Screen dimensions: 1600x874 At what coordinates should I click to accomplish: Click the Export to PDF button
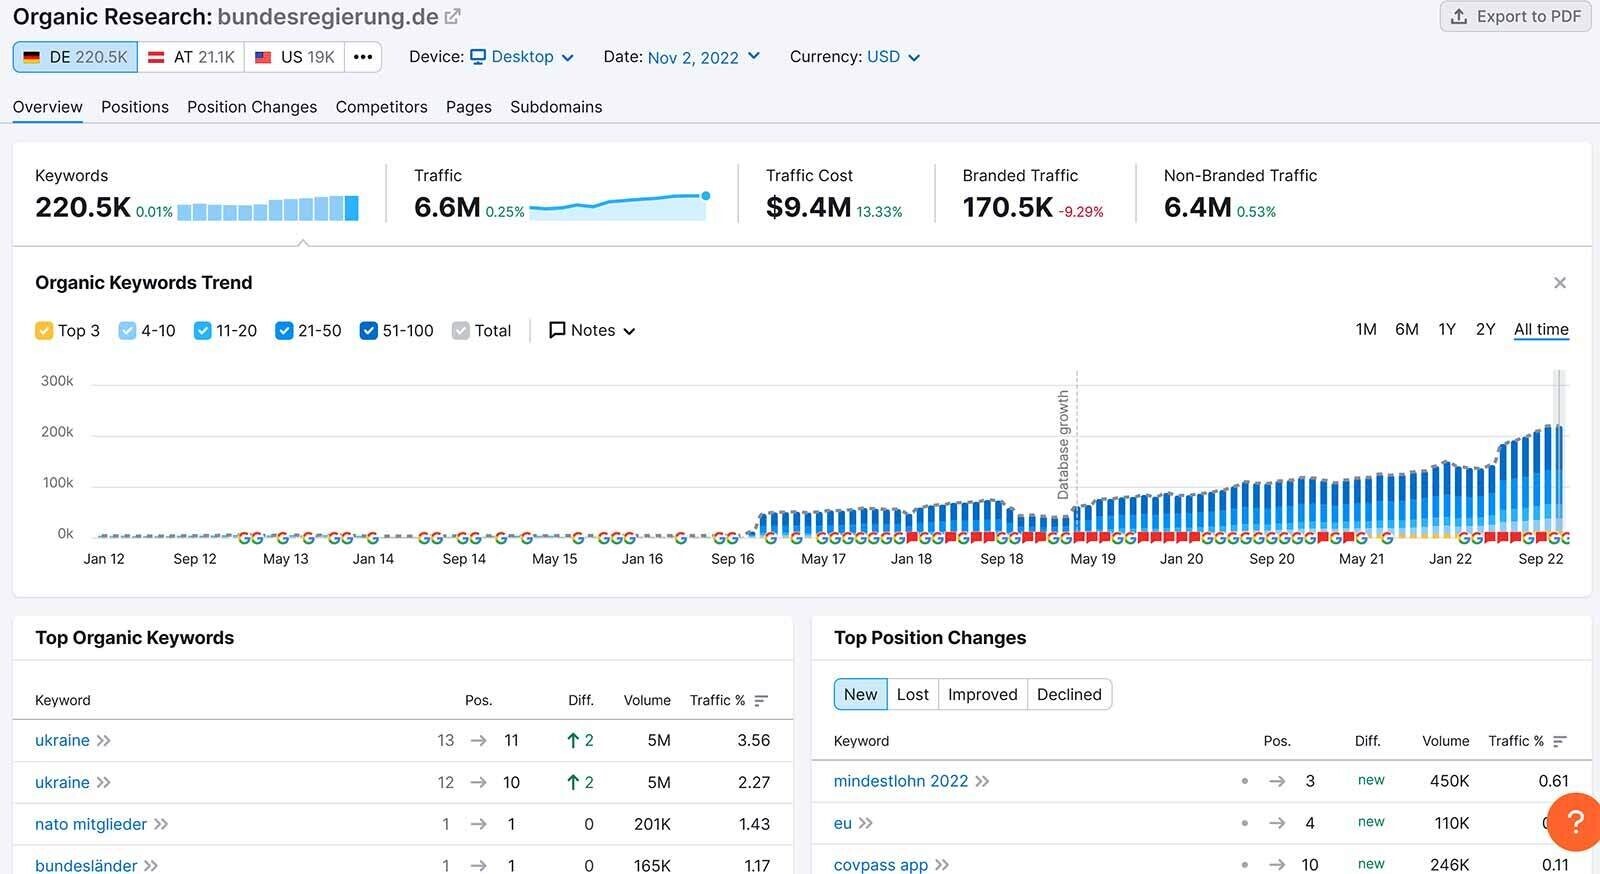(1515, 16)
